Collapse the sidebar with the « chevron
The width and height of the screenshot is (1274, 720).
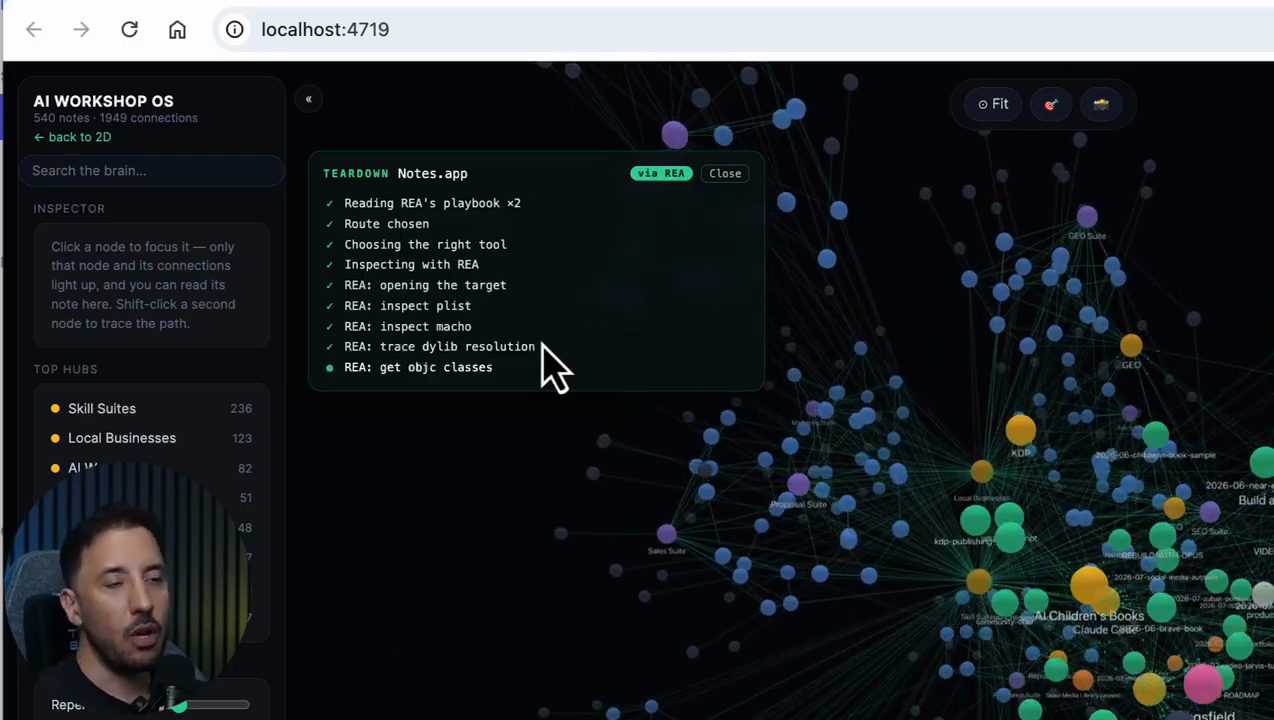(308, 99)
